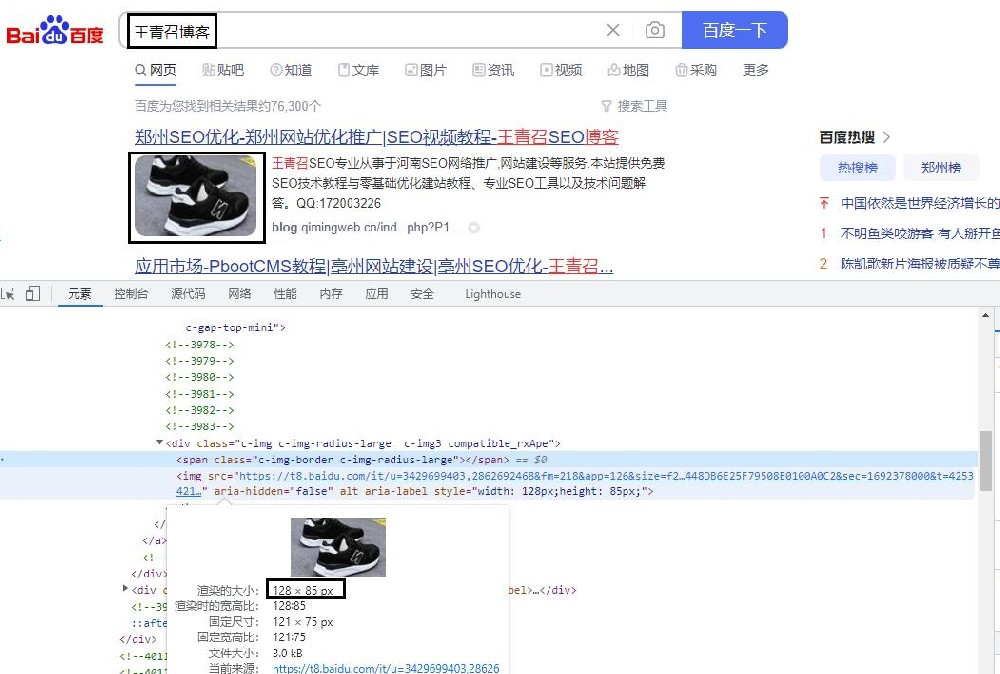Image resolution: width=1000 pixels, height=674 pixels.
Task: Switch to the 控制台 DevTools tab
Action: 131,294
